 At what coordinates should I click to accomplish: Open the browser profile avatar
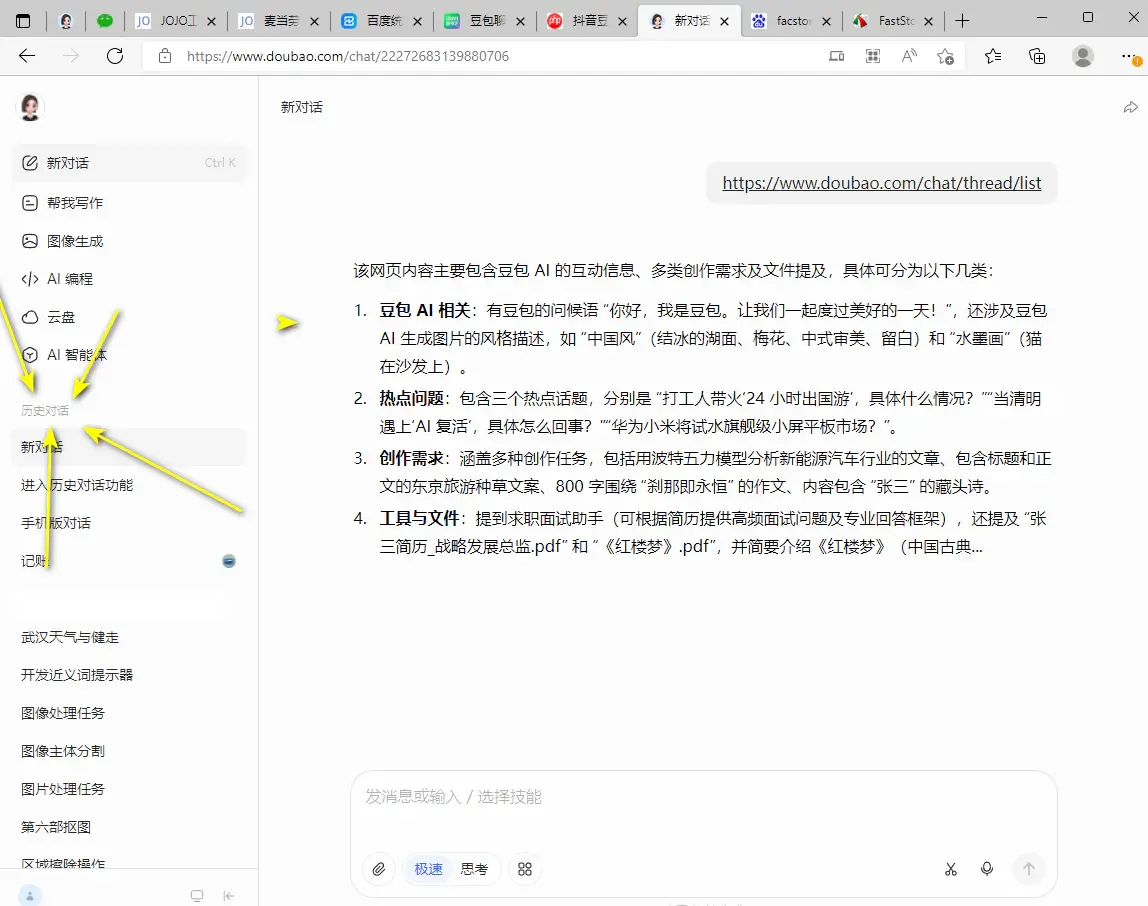pos(1083,56)
